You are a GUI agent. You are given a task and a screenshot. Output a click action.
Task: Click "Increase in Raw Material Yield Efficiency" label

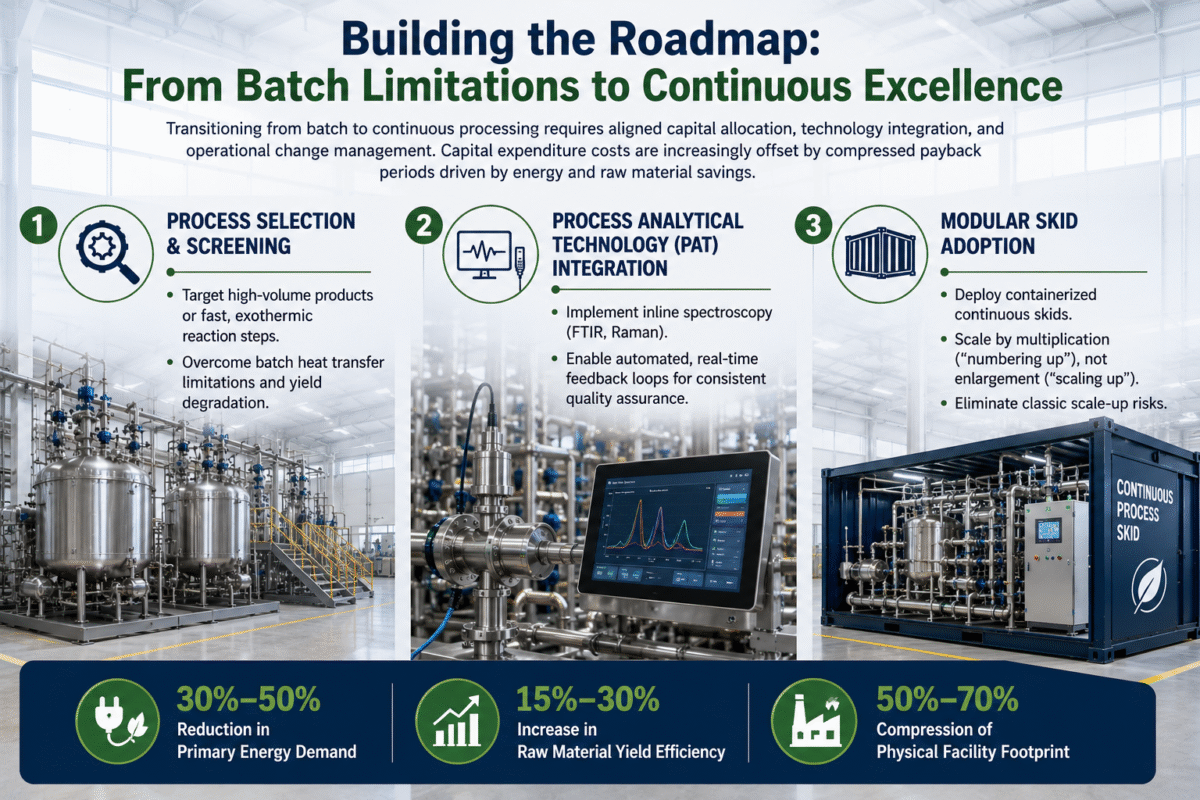click(620, 741)
